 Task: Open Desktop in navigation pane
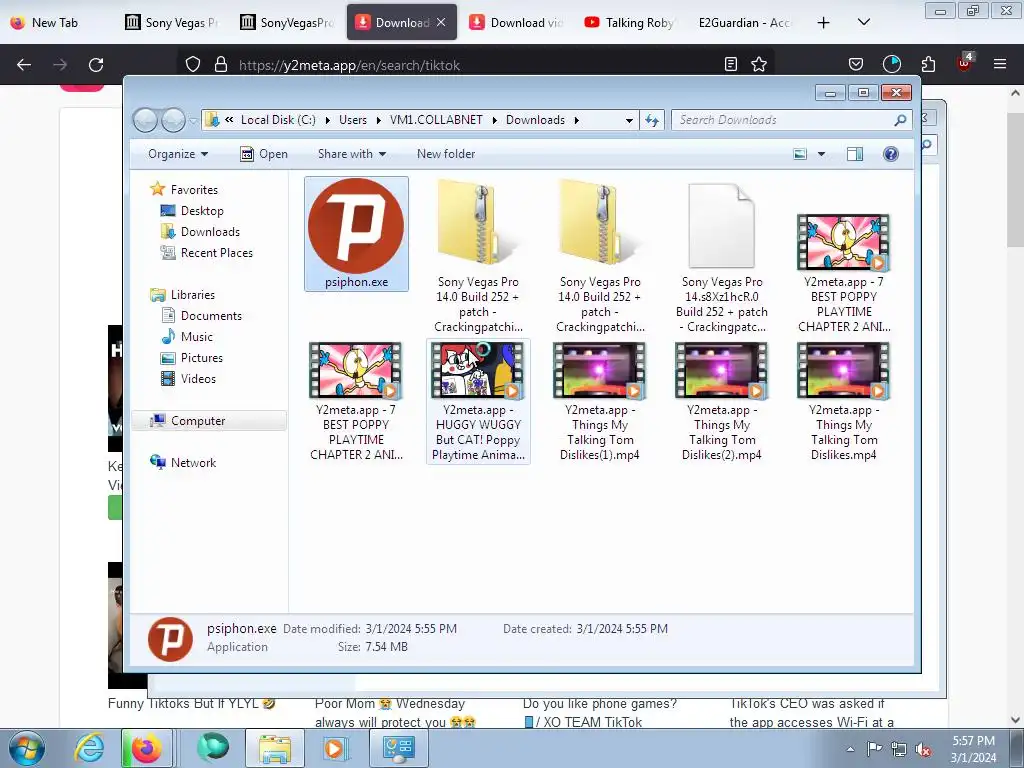click(x=202, y=211)
